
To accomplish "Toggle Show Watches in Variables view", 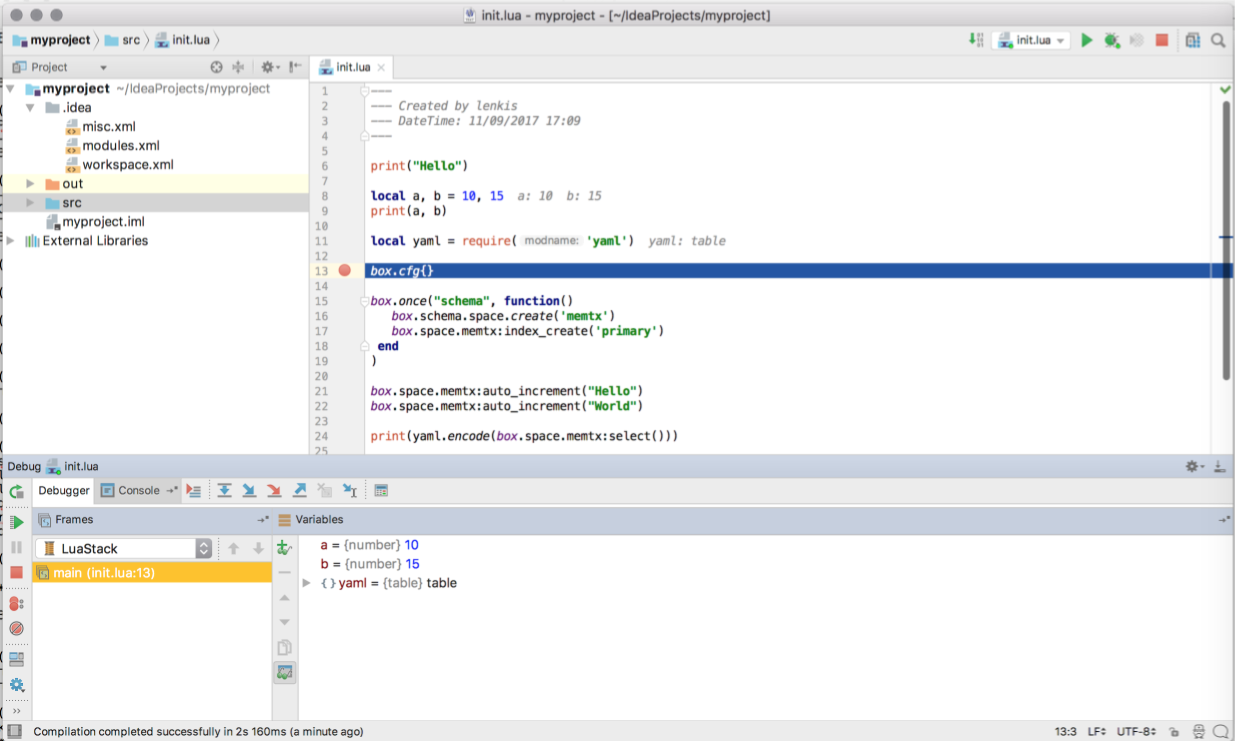I will click(285, 673).
